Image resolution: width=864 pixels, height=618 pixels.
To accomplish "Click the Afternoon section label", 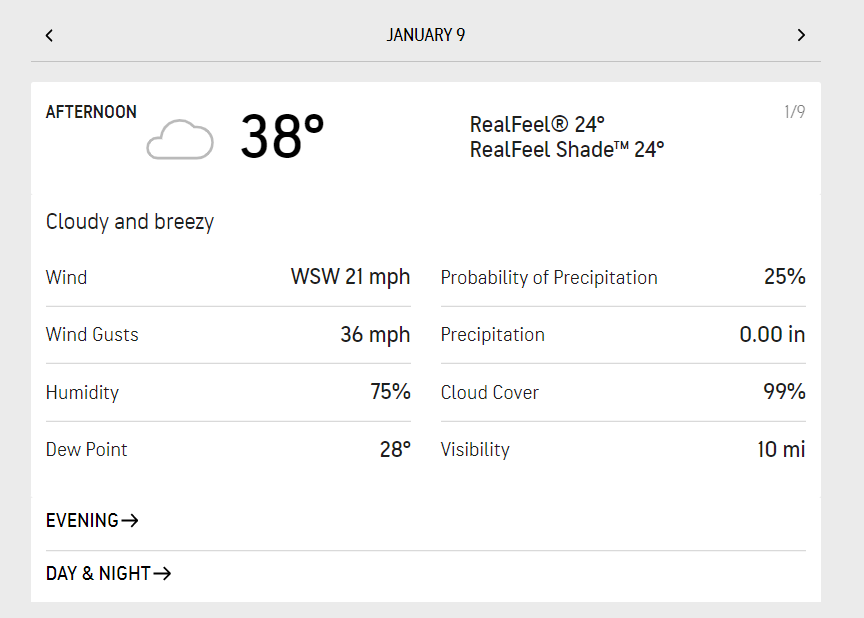I will 91,112.
